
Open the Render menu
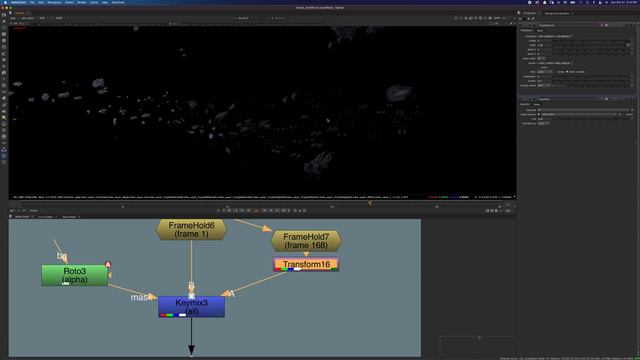pos(82,2)
